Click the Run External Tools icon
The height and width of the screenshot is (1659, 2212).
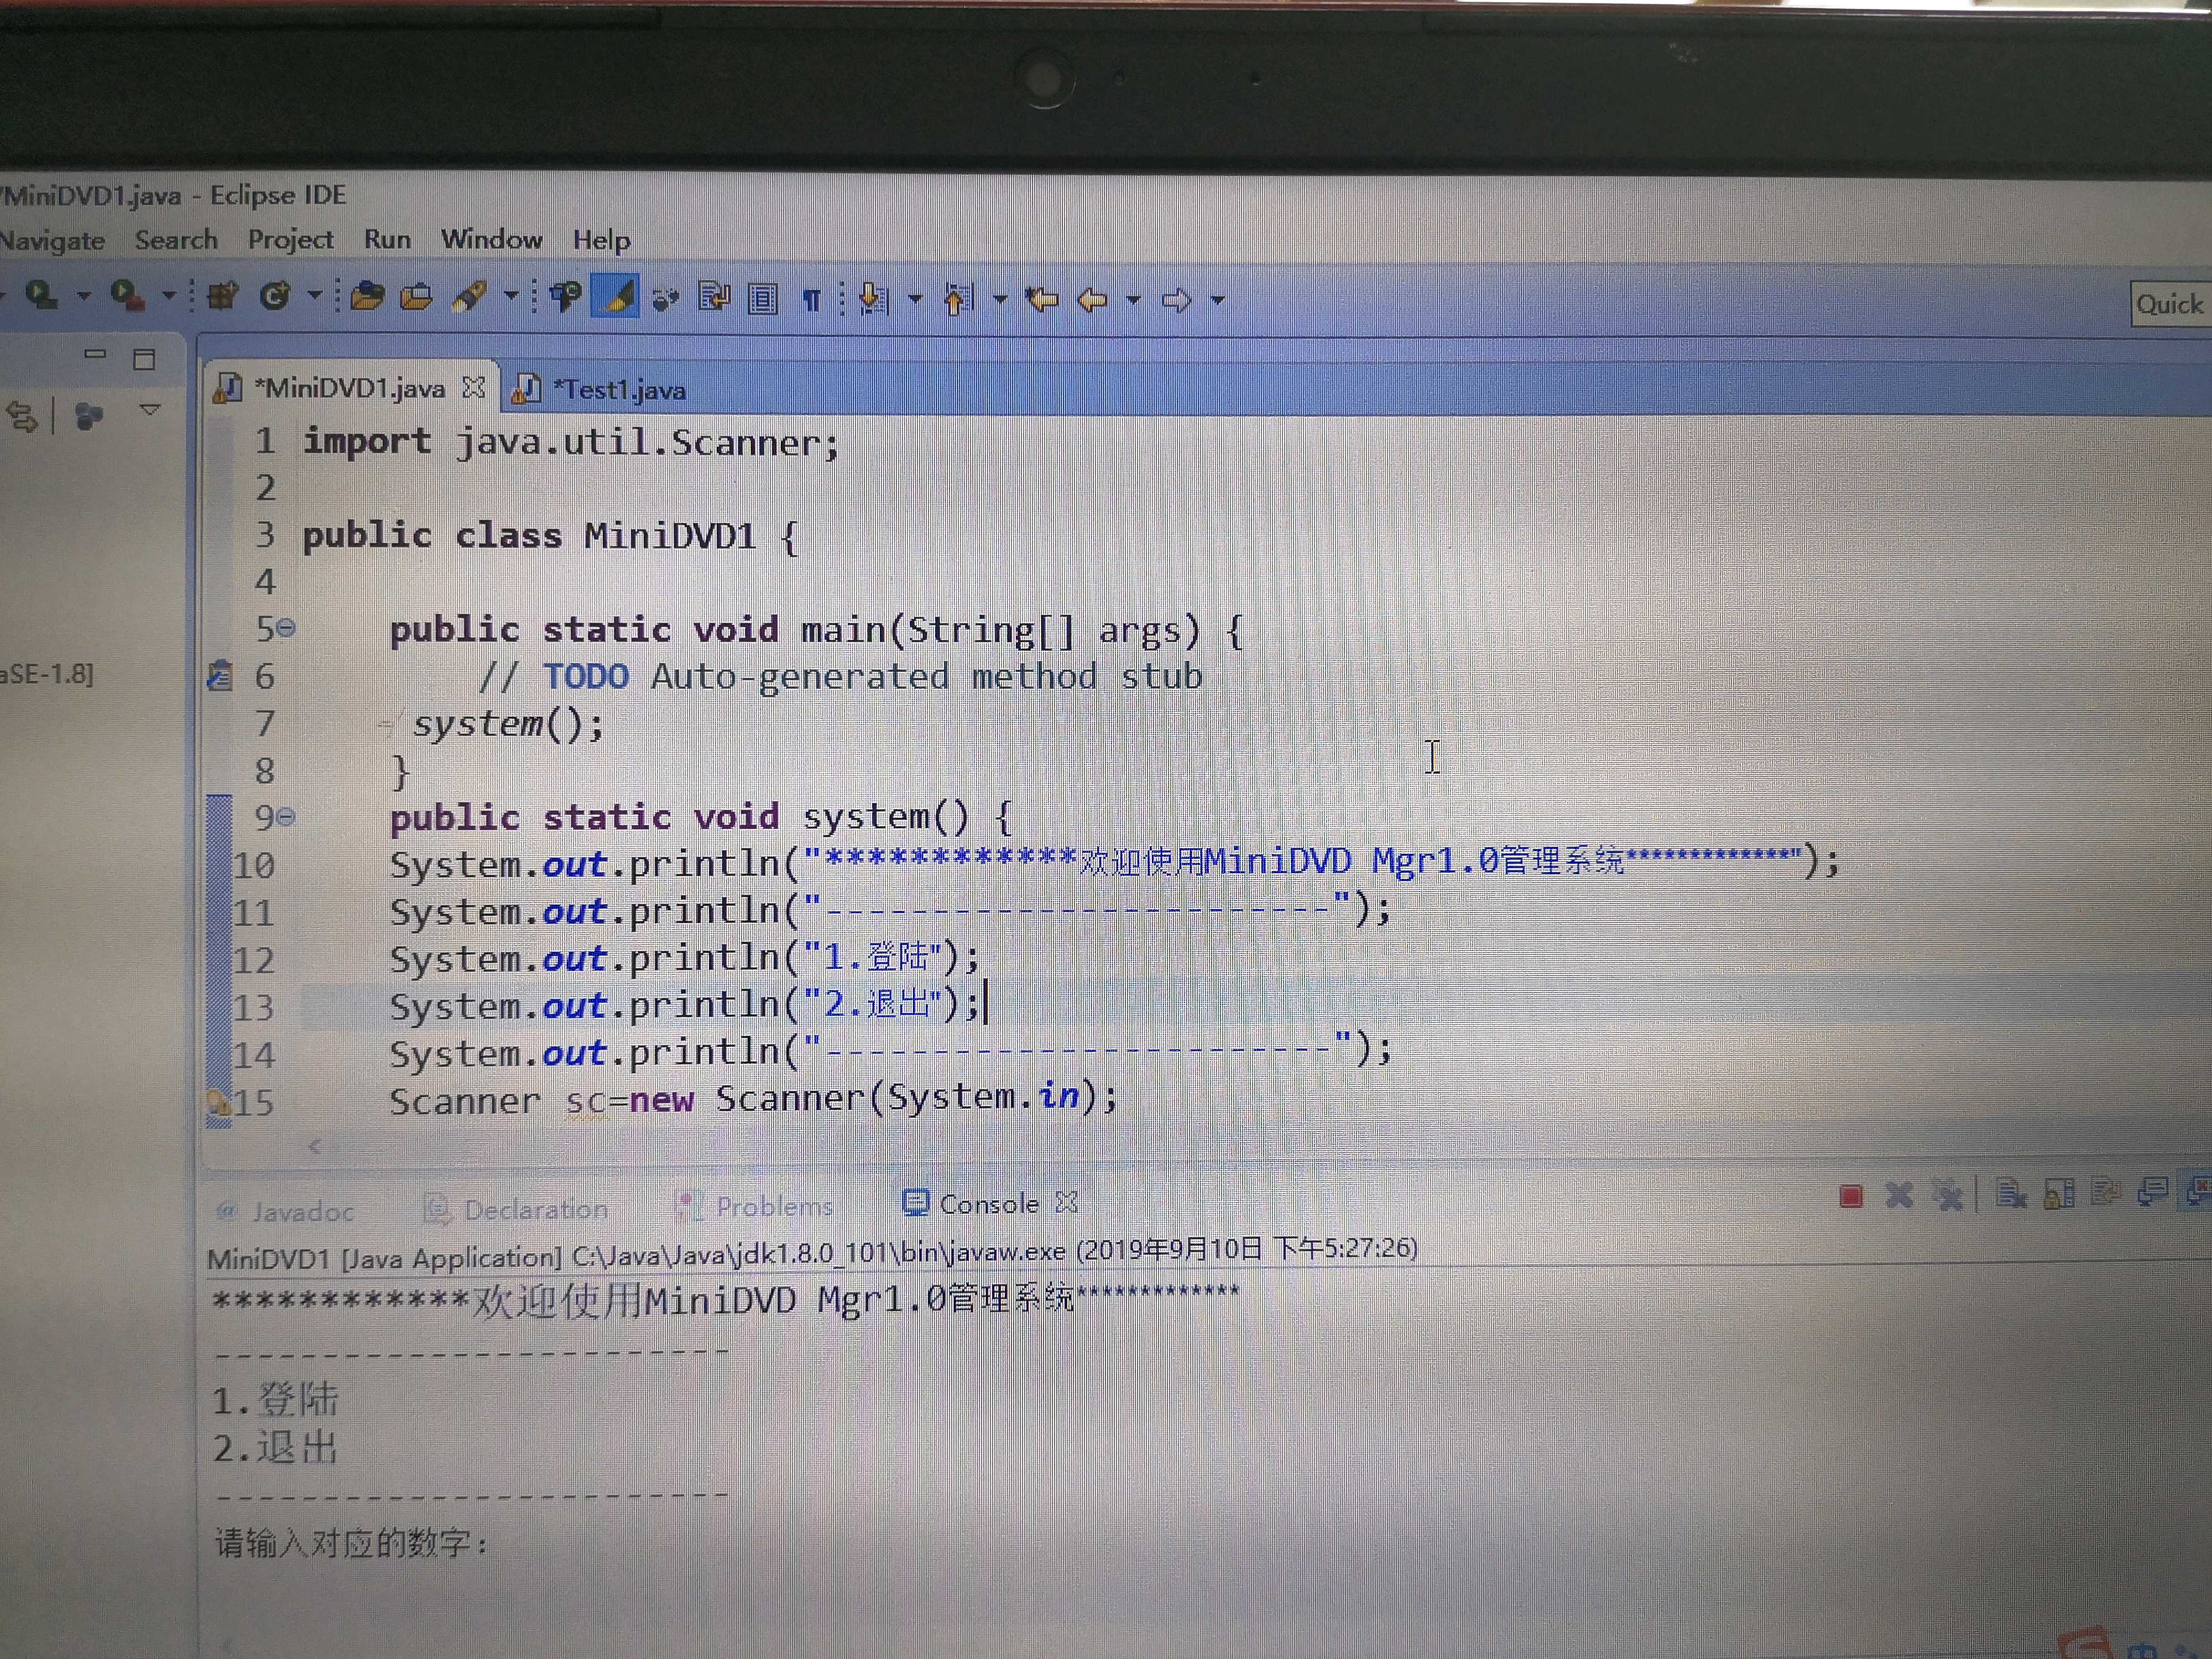127,295
